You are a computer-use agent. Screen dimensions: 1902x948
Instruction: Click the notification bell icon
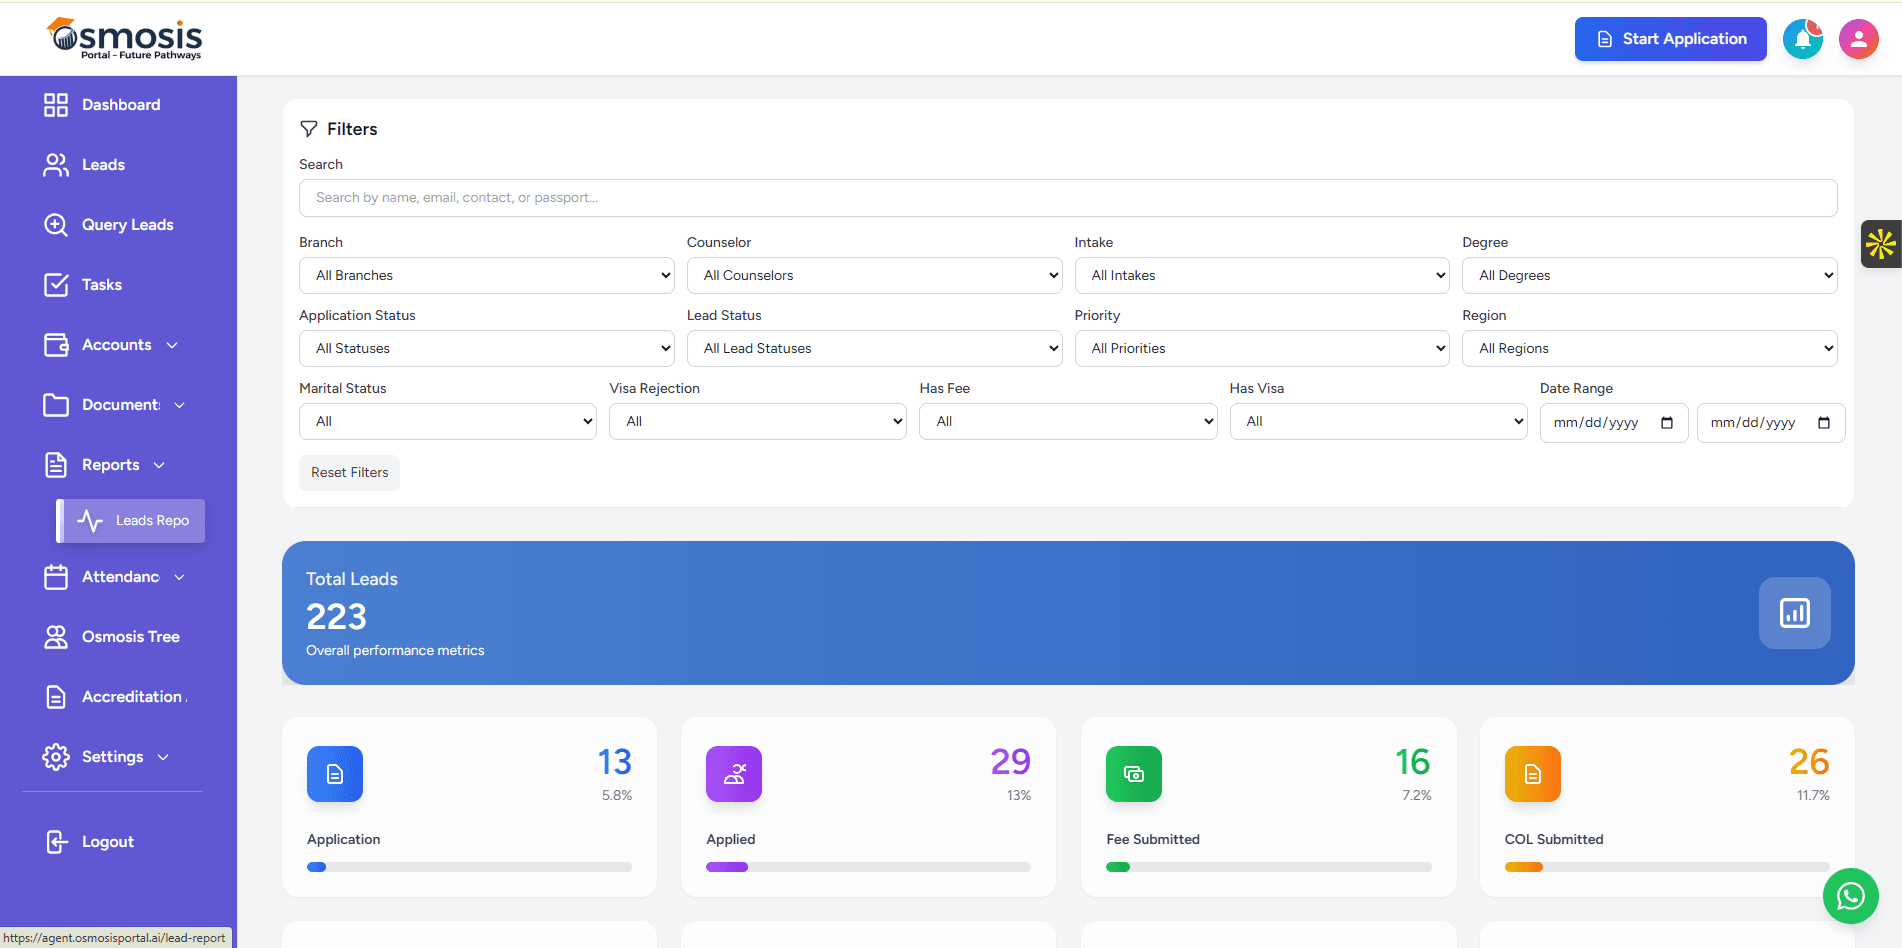coord(1803,38)
